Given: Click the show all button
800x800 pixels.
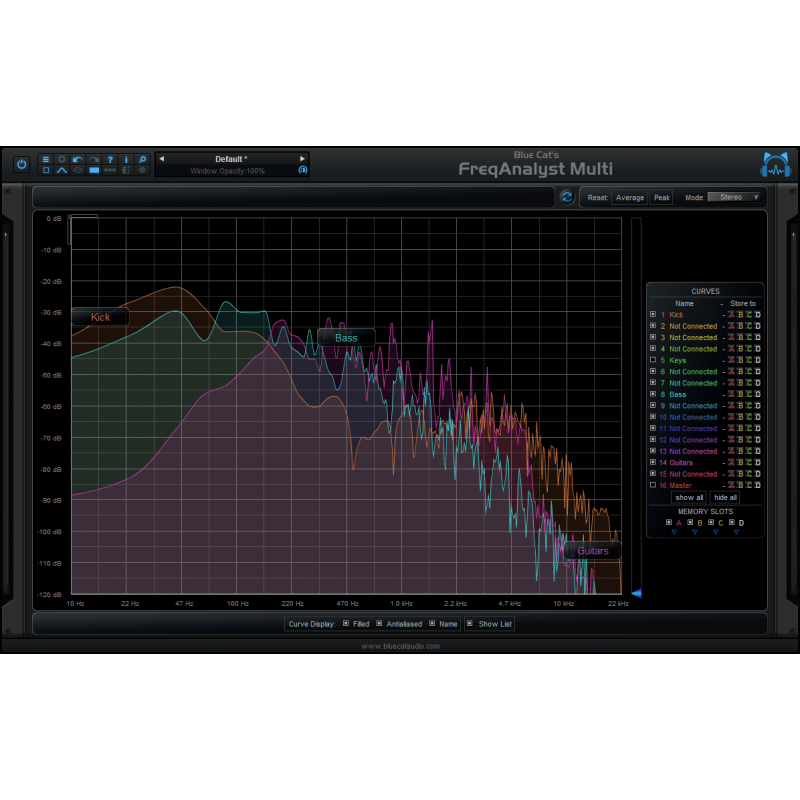Looking at the screenshot, I should 688,497.
